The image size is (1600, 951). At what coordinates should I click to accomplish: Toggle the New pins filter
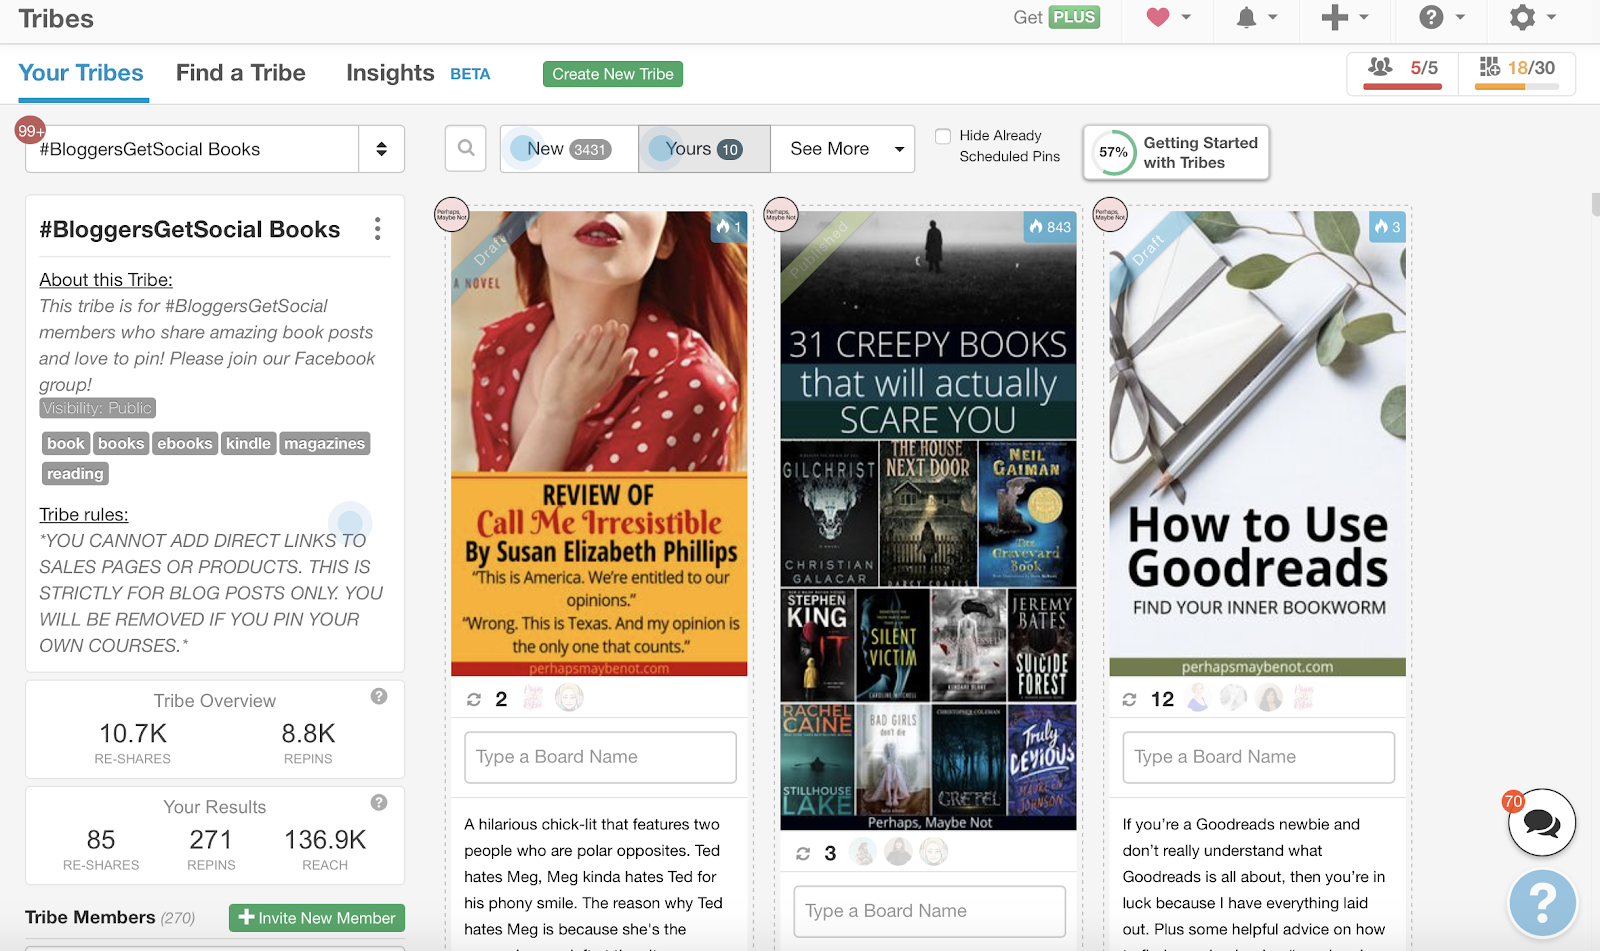click(x=568, y=149)
